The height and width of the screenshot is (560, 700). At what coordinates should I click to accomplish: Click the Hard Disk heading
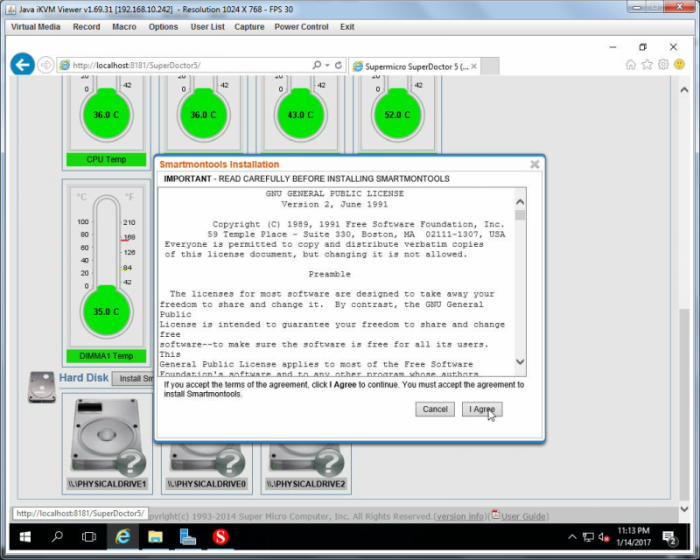84,378
